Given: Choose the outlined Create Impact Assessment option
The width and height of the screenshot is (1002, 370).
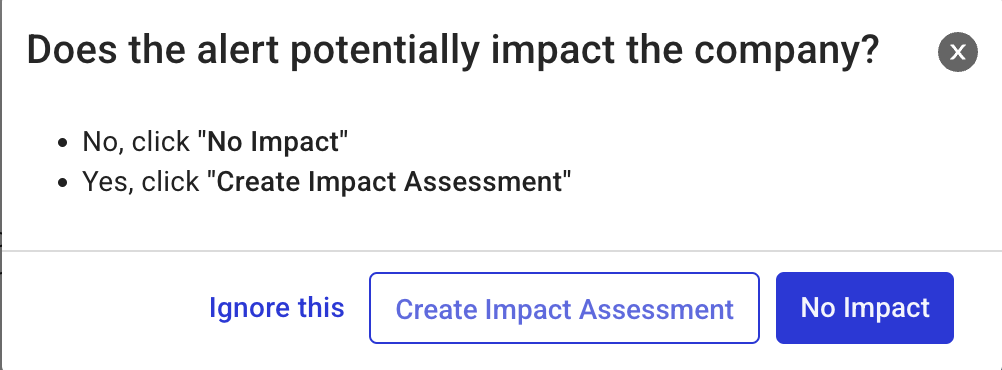Looking at the screenshot, I should (564, 308).
